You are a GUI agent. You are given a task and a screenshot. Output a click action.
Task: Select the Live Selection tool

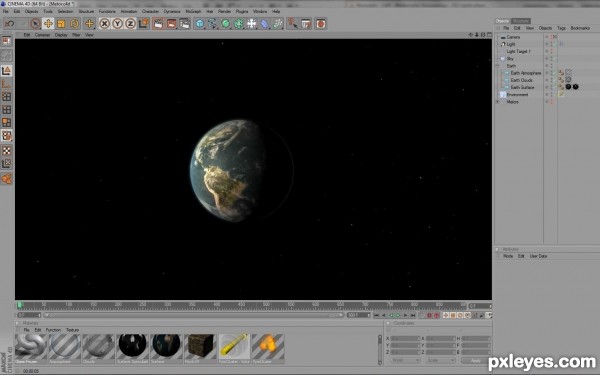35,24
